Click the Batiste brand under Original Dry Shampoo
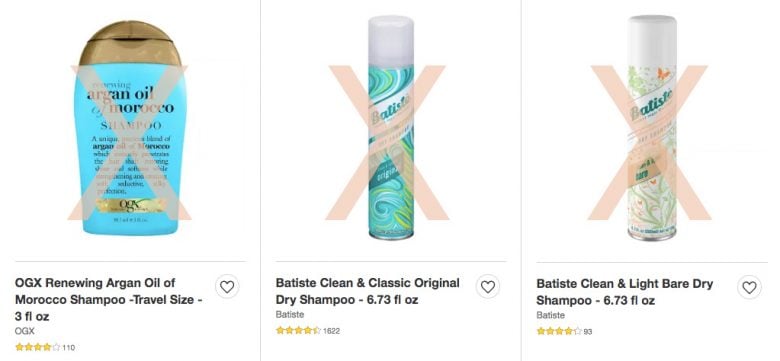The height and width of the screenshot is (361, 780). (x=290, y=315)
